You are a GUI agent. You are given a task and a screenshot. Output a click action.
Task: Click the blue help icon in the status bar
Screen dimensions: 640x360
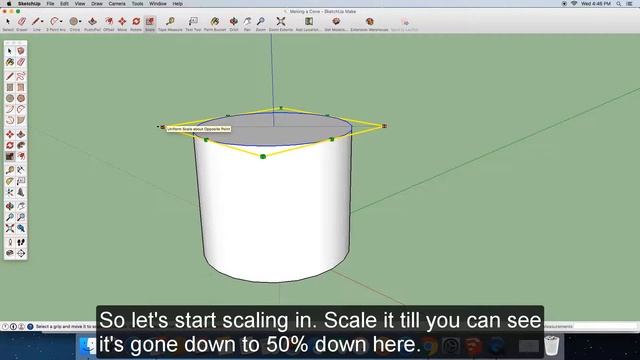tap(30, 327)
